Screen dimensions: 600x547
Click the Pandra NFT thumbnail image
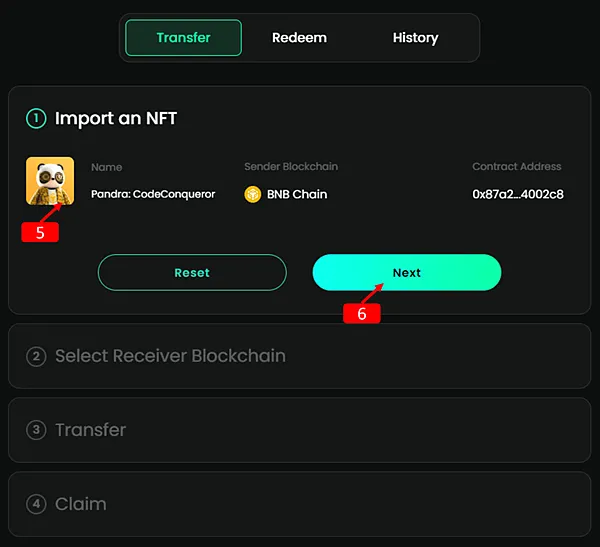pos(49,181)
